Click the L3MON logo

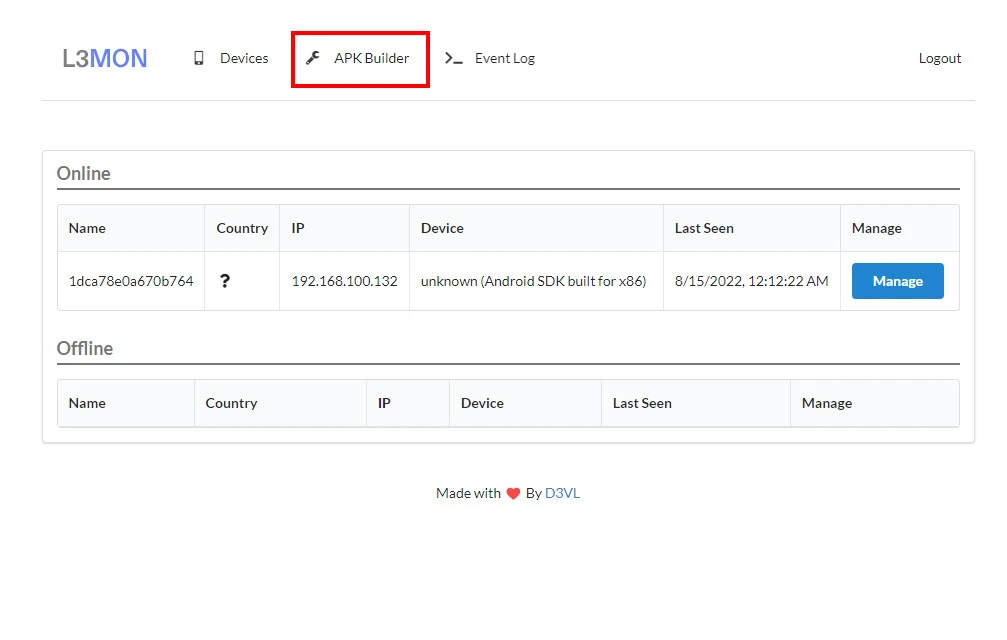[x=104, y=58]
